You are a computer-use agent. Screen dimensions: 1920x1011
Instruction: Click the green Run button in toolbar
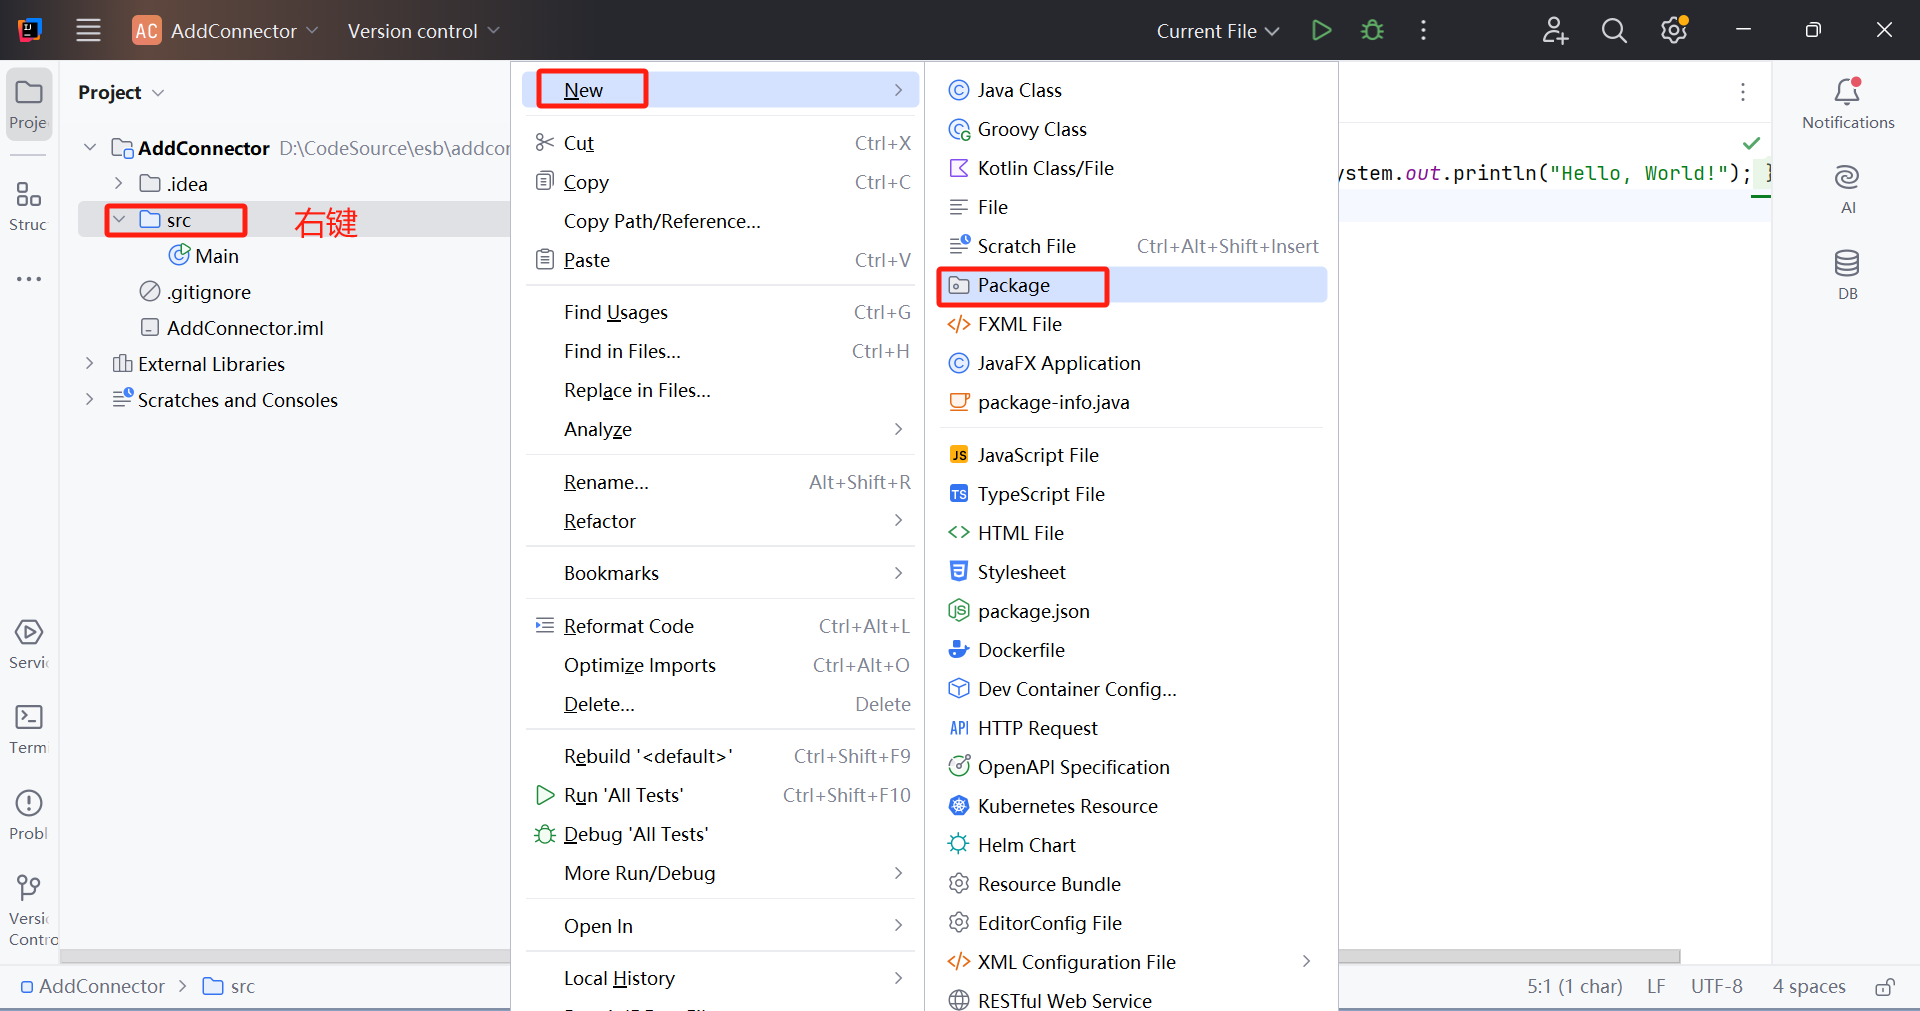tap(1321, 30)
